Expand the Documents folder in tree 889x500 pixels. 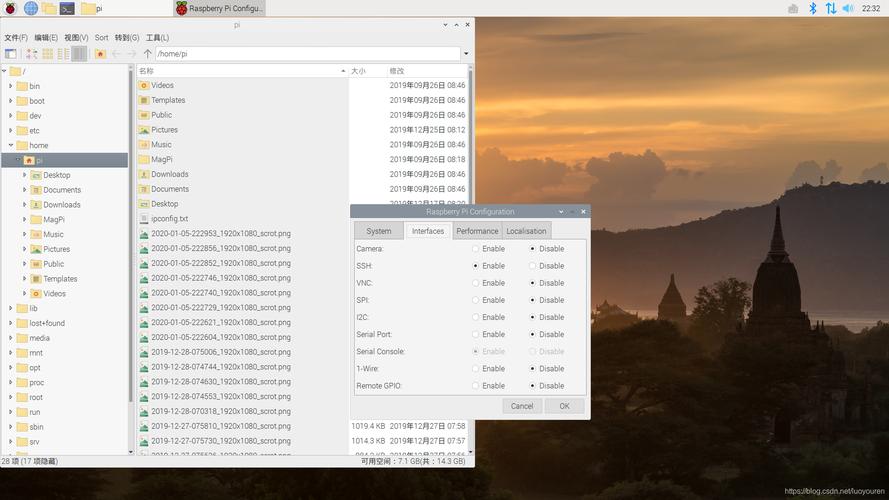point(24,190)
